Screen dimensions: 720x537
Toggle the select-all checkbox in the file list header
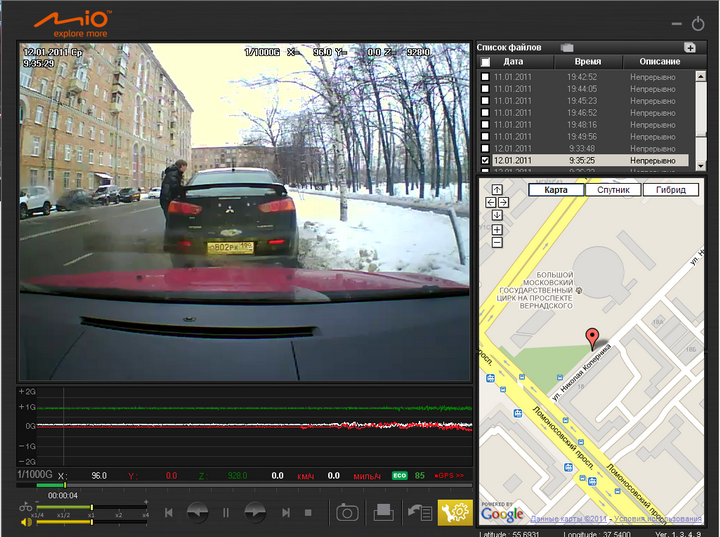486,62
